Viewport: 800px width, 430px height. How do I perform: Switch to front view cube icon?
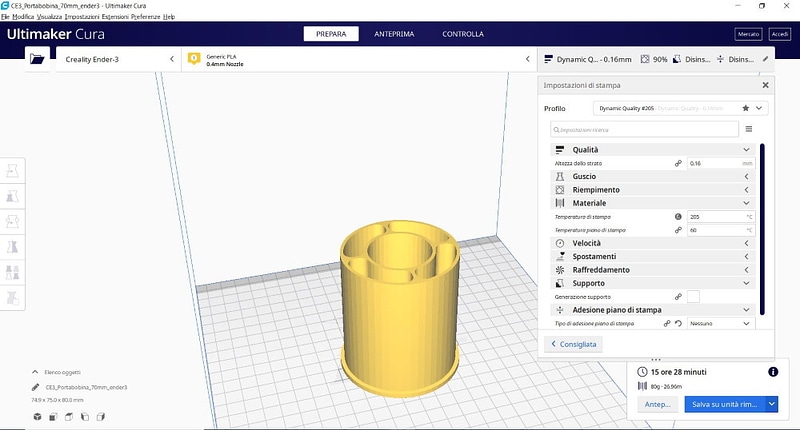tap(53, 417)
